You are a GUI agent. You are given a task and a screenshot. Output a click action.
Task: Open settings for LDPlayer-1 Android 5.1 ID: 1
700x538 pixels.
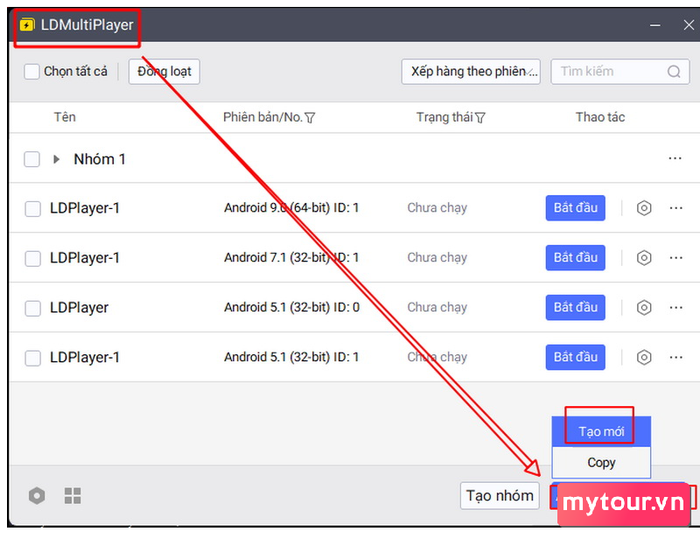644,357
